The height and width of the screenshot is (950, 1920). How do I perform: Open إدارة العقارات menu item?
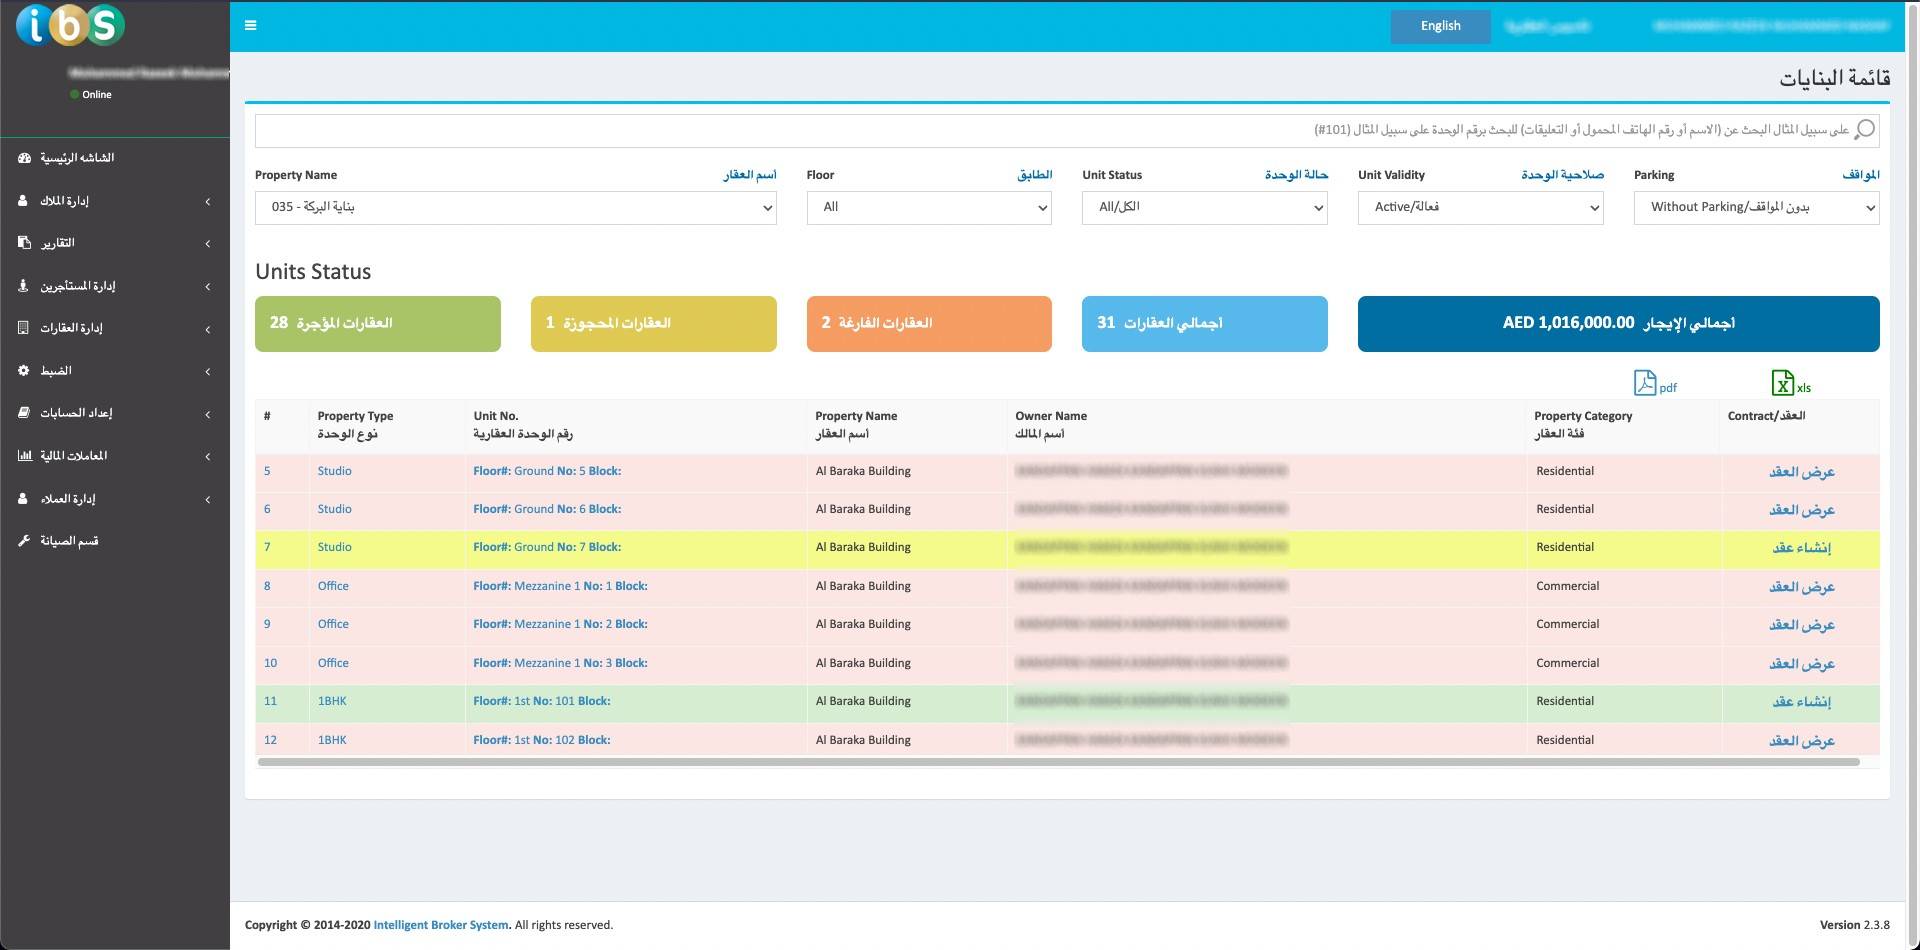[115, 328]
